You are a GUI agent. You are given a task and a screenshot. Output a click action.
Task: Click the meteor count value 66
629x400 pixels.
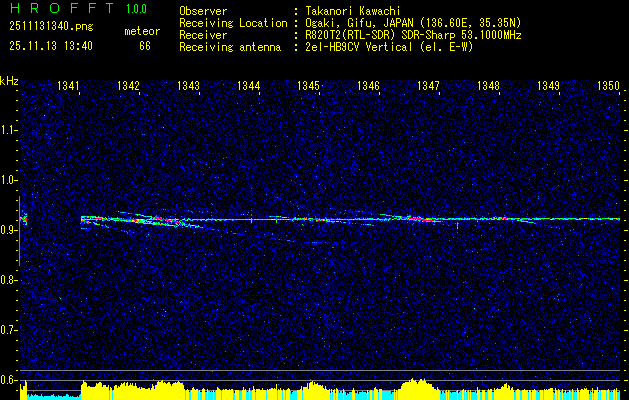coord(144,46)
